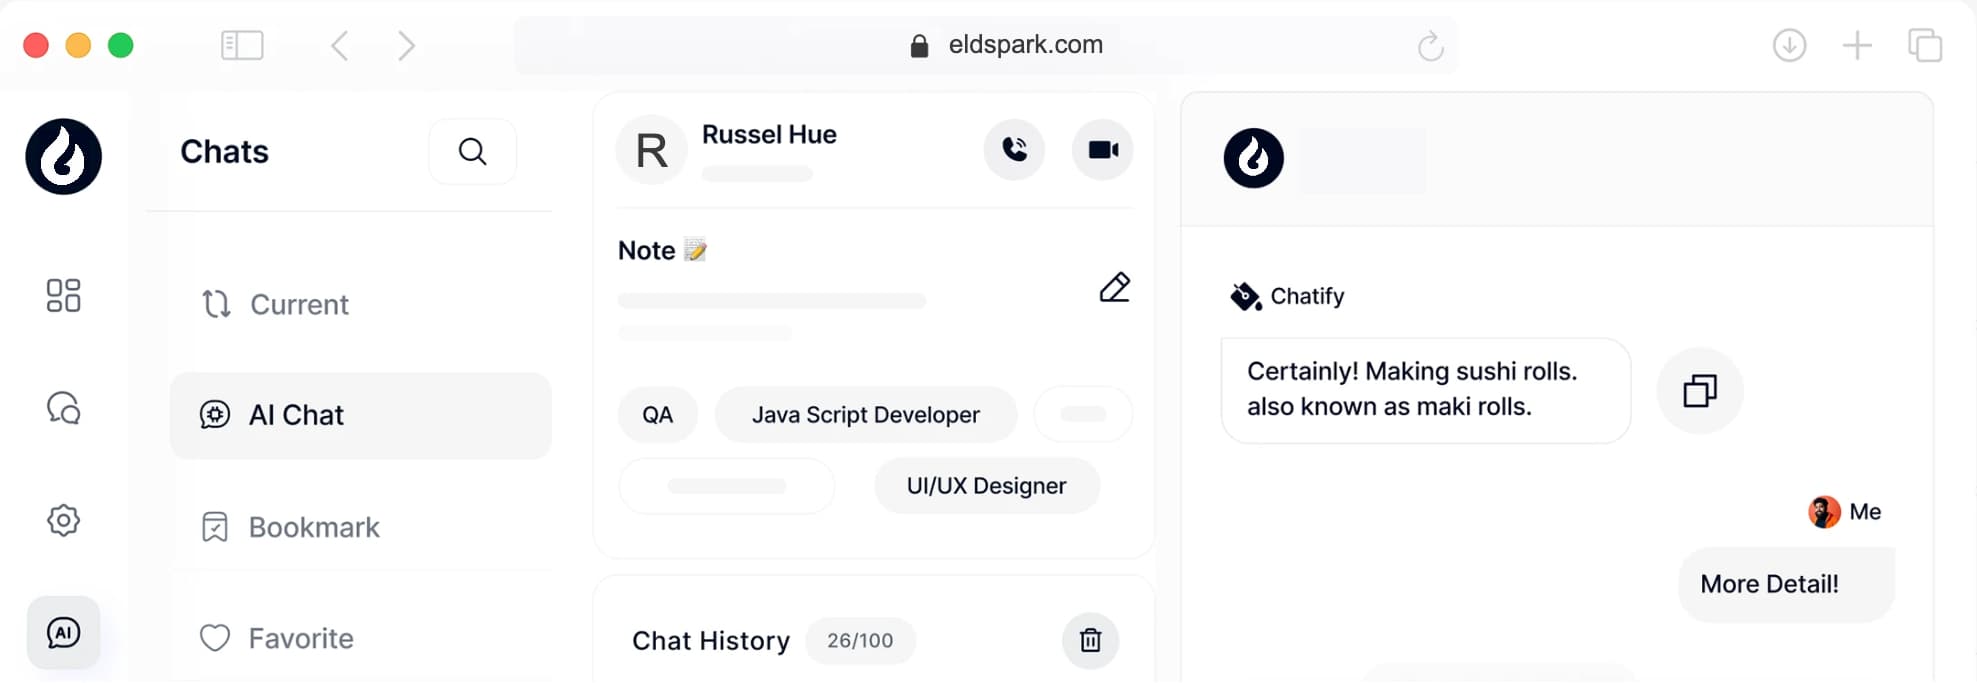
Task: Click the QA tag
Action: tap(657, 414)
